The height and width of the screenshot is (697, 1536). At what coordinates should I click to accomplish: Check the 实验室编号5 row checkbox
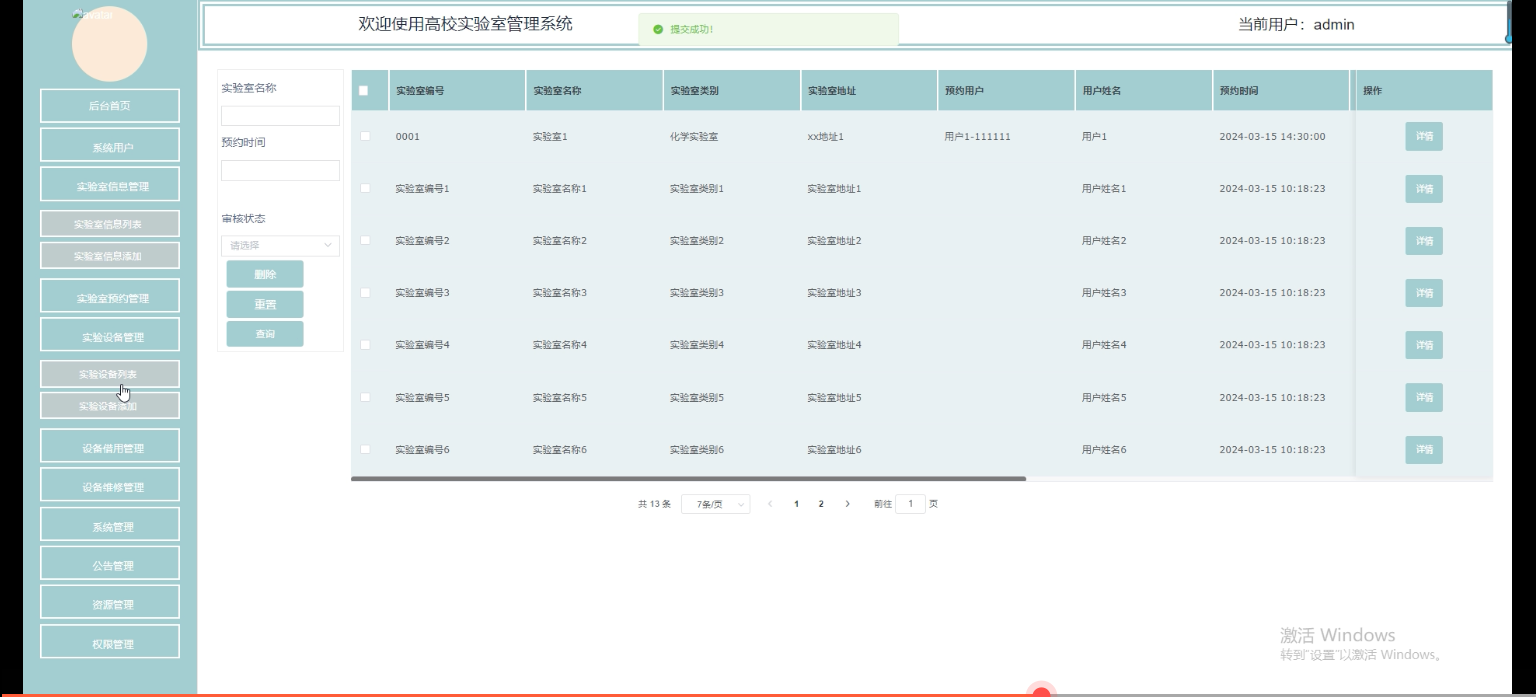pos(365,397)
